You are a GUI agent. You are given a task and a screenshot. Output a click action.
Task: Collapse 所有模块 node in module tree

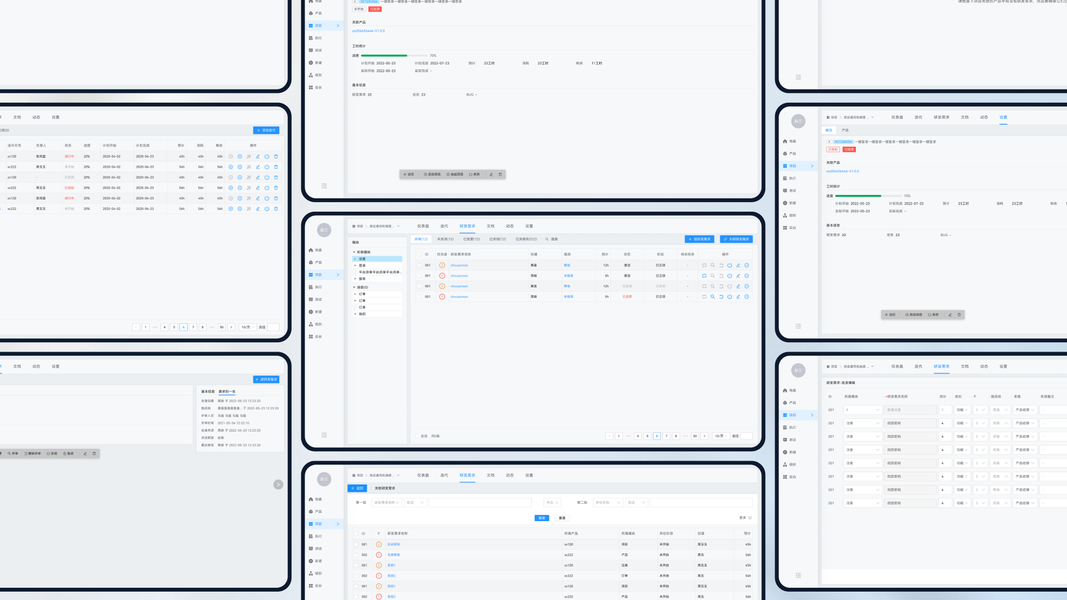click(x=355, y=252)
